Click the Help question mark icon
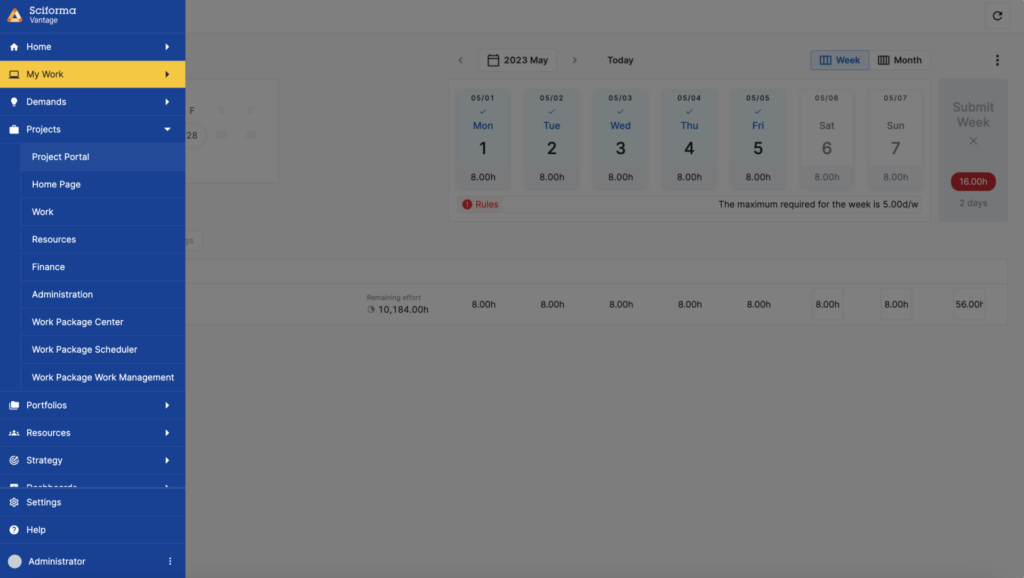 pos(14,530)
